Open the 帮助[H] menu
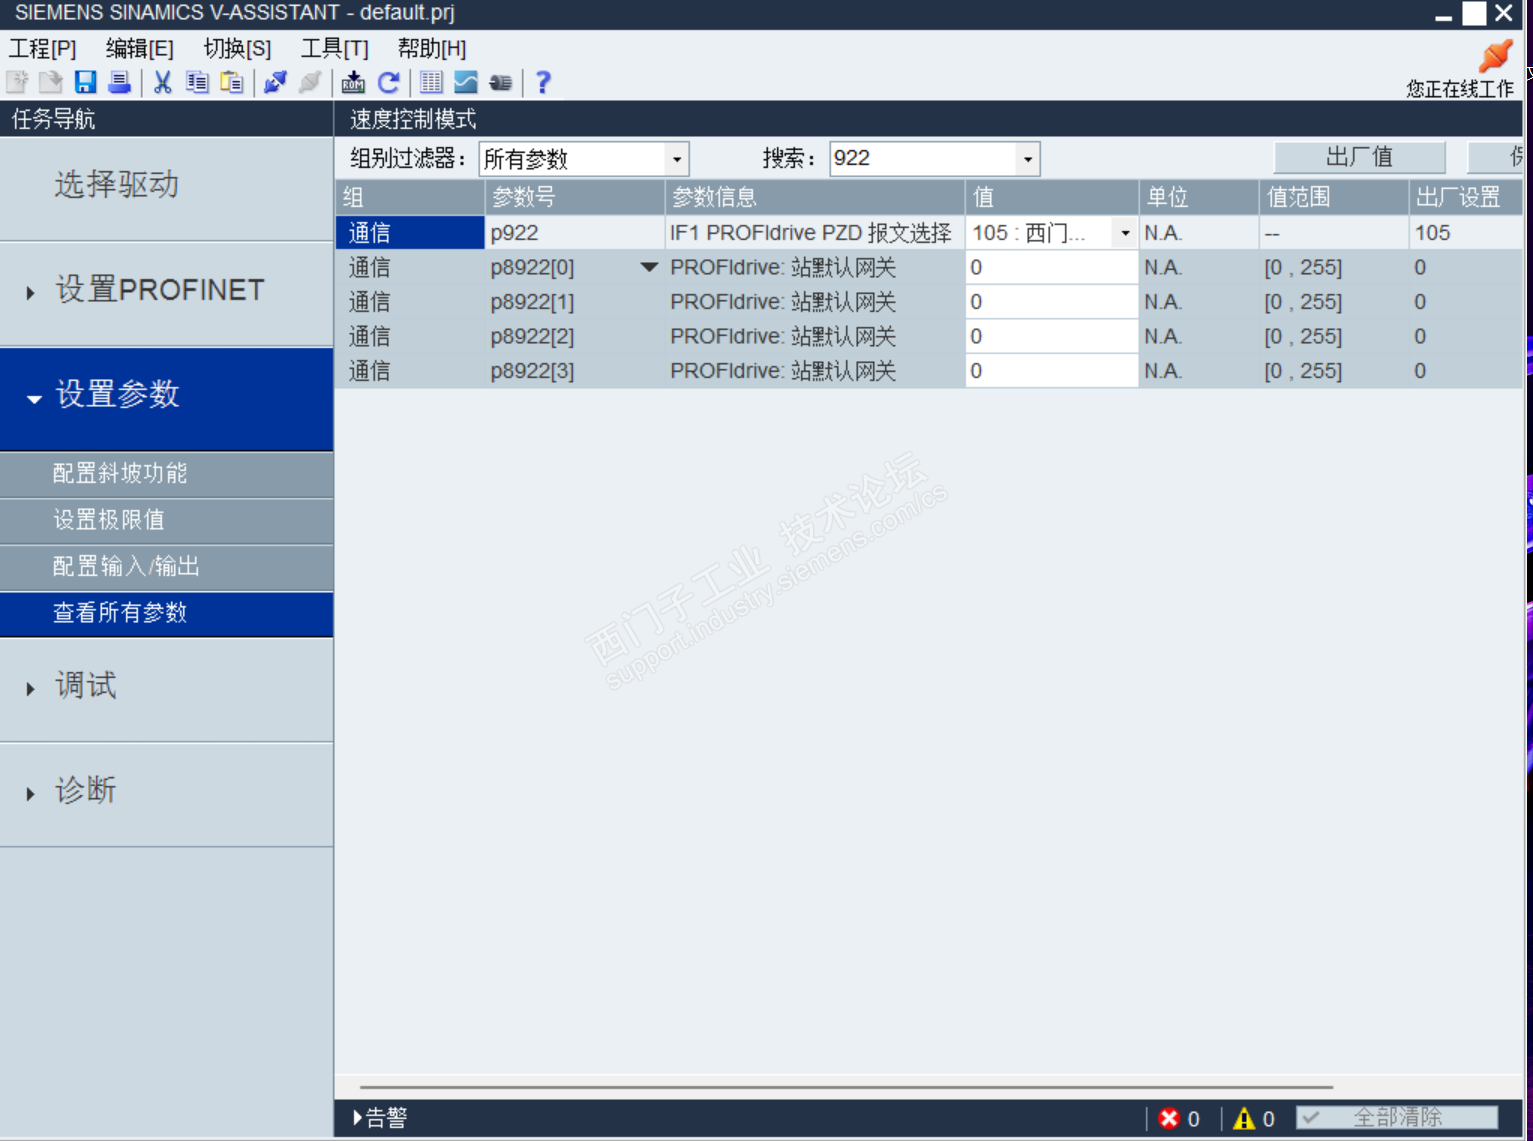Image resolution: width=1533 pixels, height=1141 pixels. pyautogui.click(x=432, y=48)
